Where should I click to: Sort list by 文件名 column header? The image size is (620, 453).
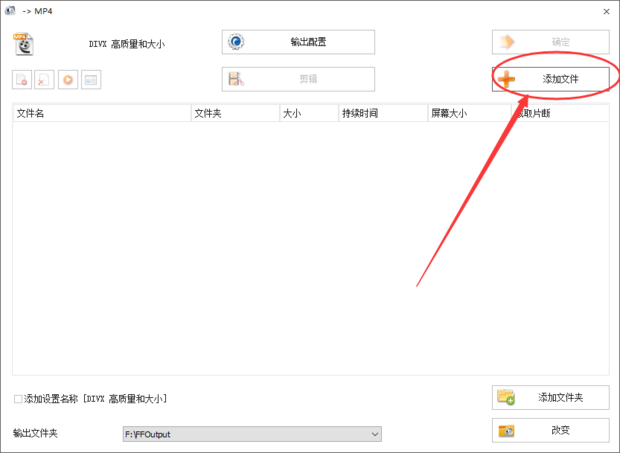tap(100, 113)
